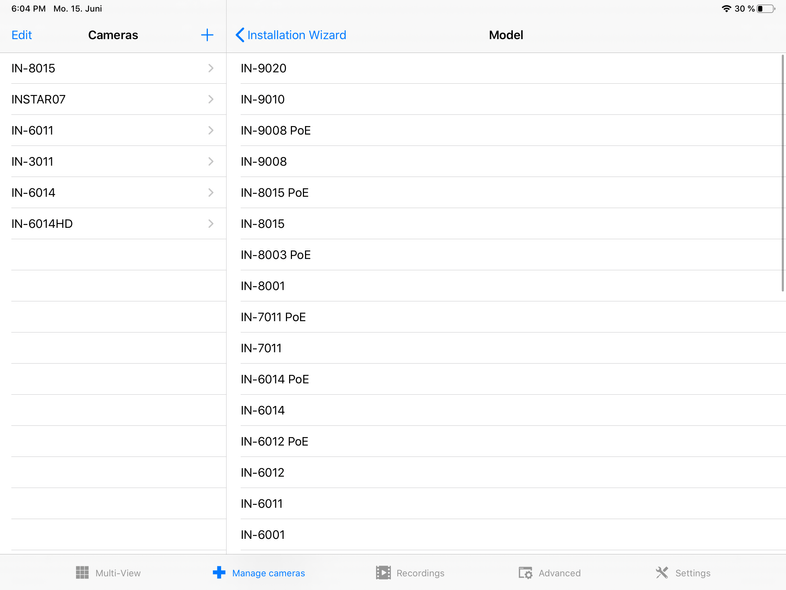Tap the plus icon to add camera

[207, 35]
